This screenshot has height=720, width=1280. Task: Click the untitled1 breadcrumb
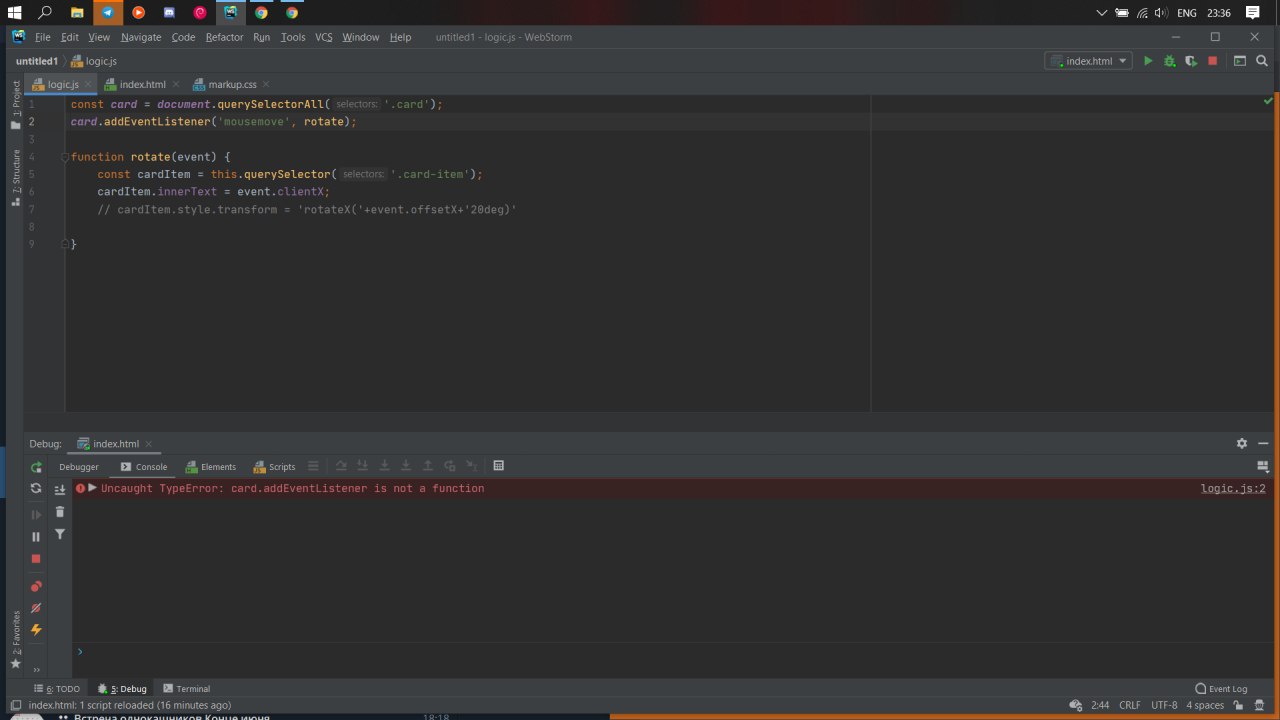[37, 61]
